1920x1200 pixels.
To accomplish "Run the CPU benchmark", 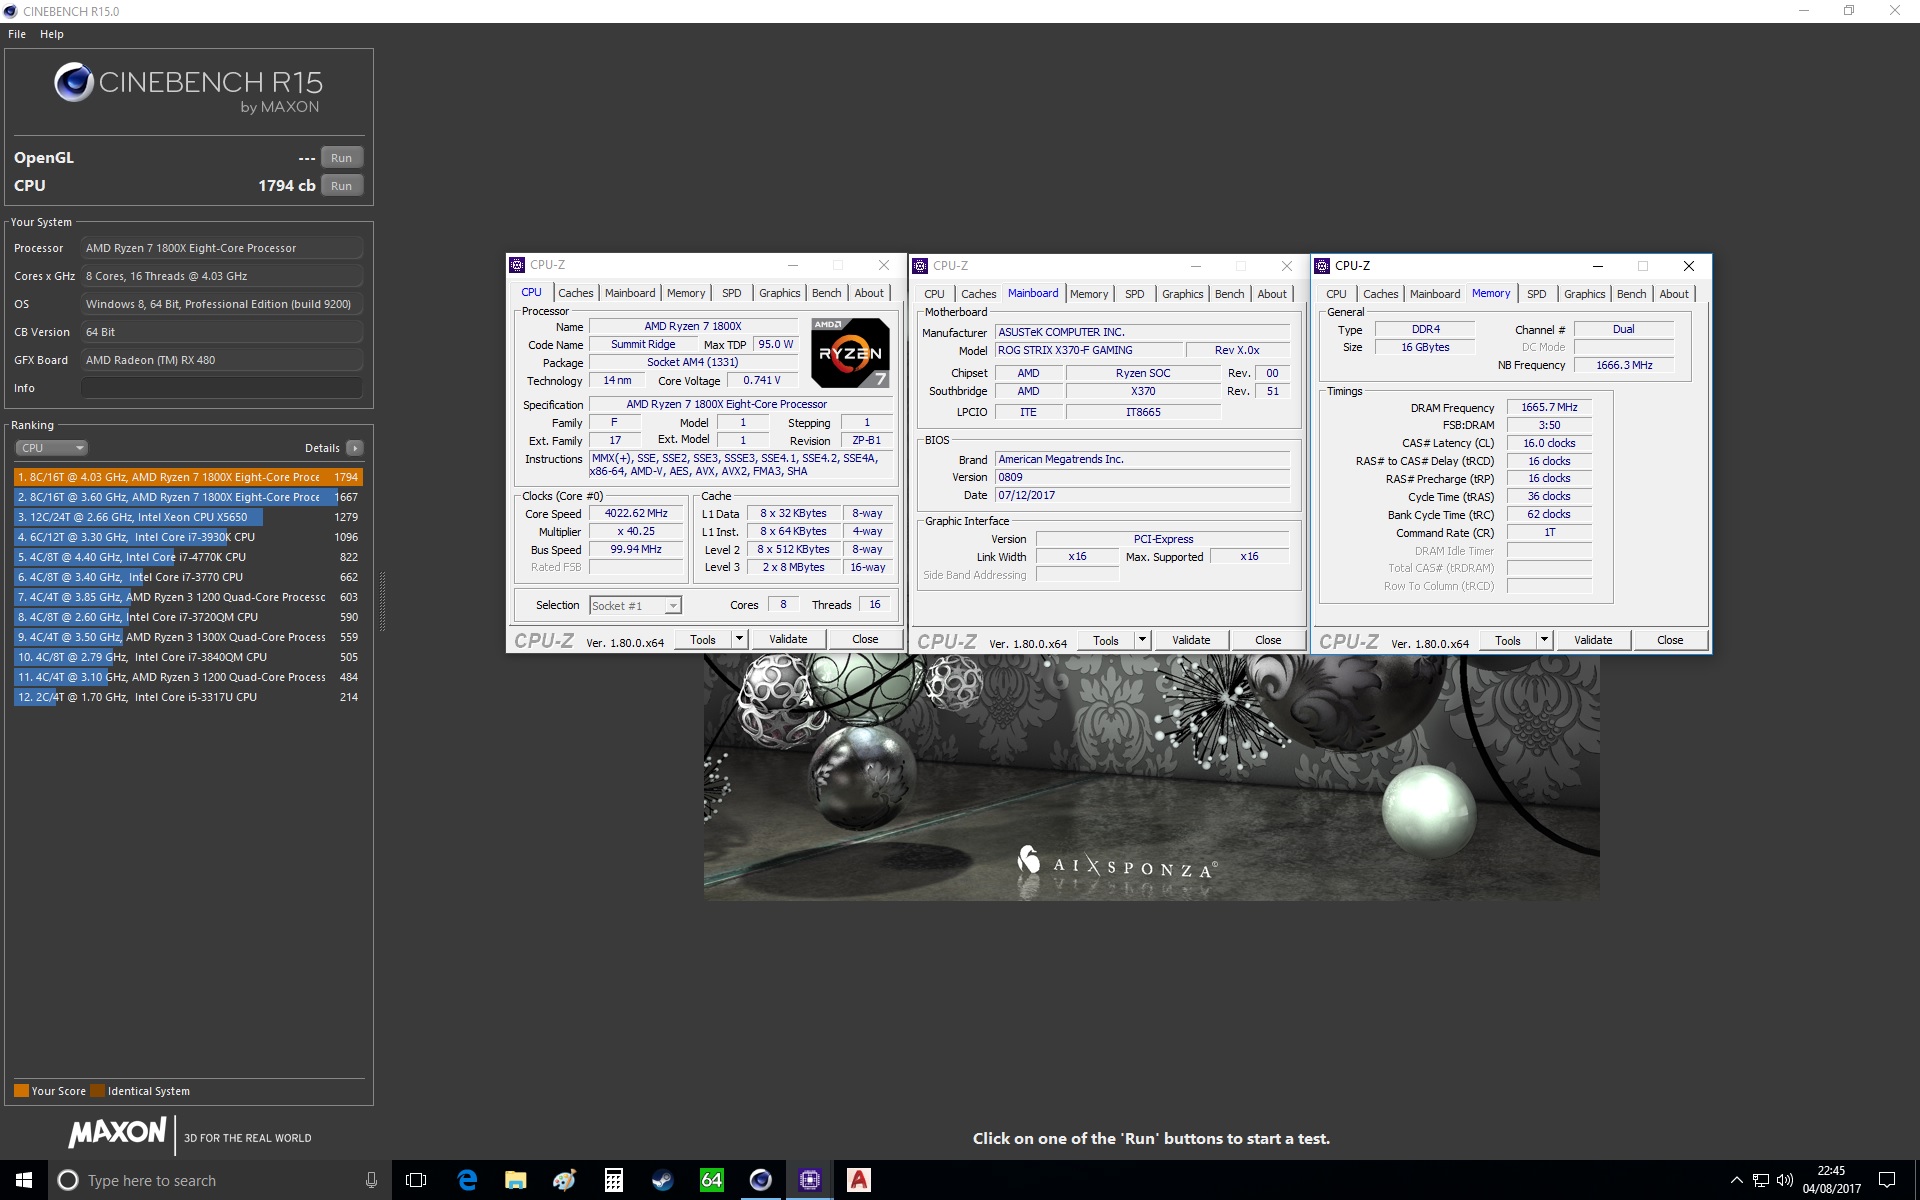I will point(342,186).
